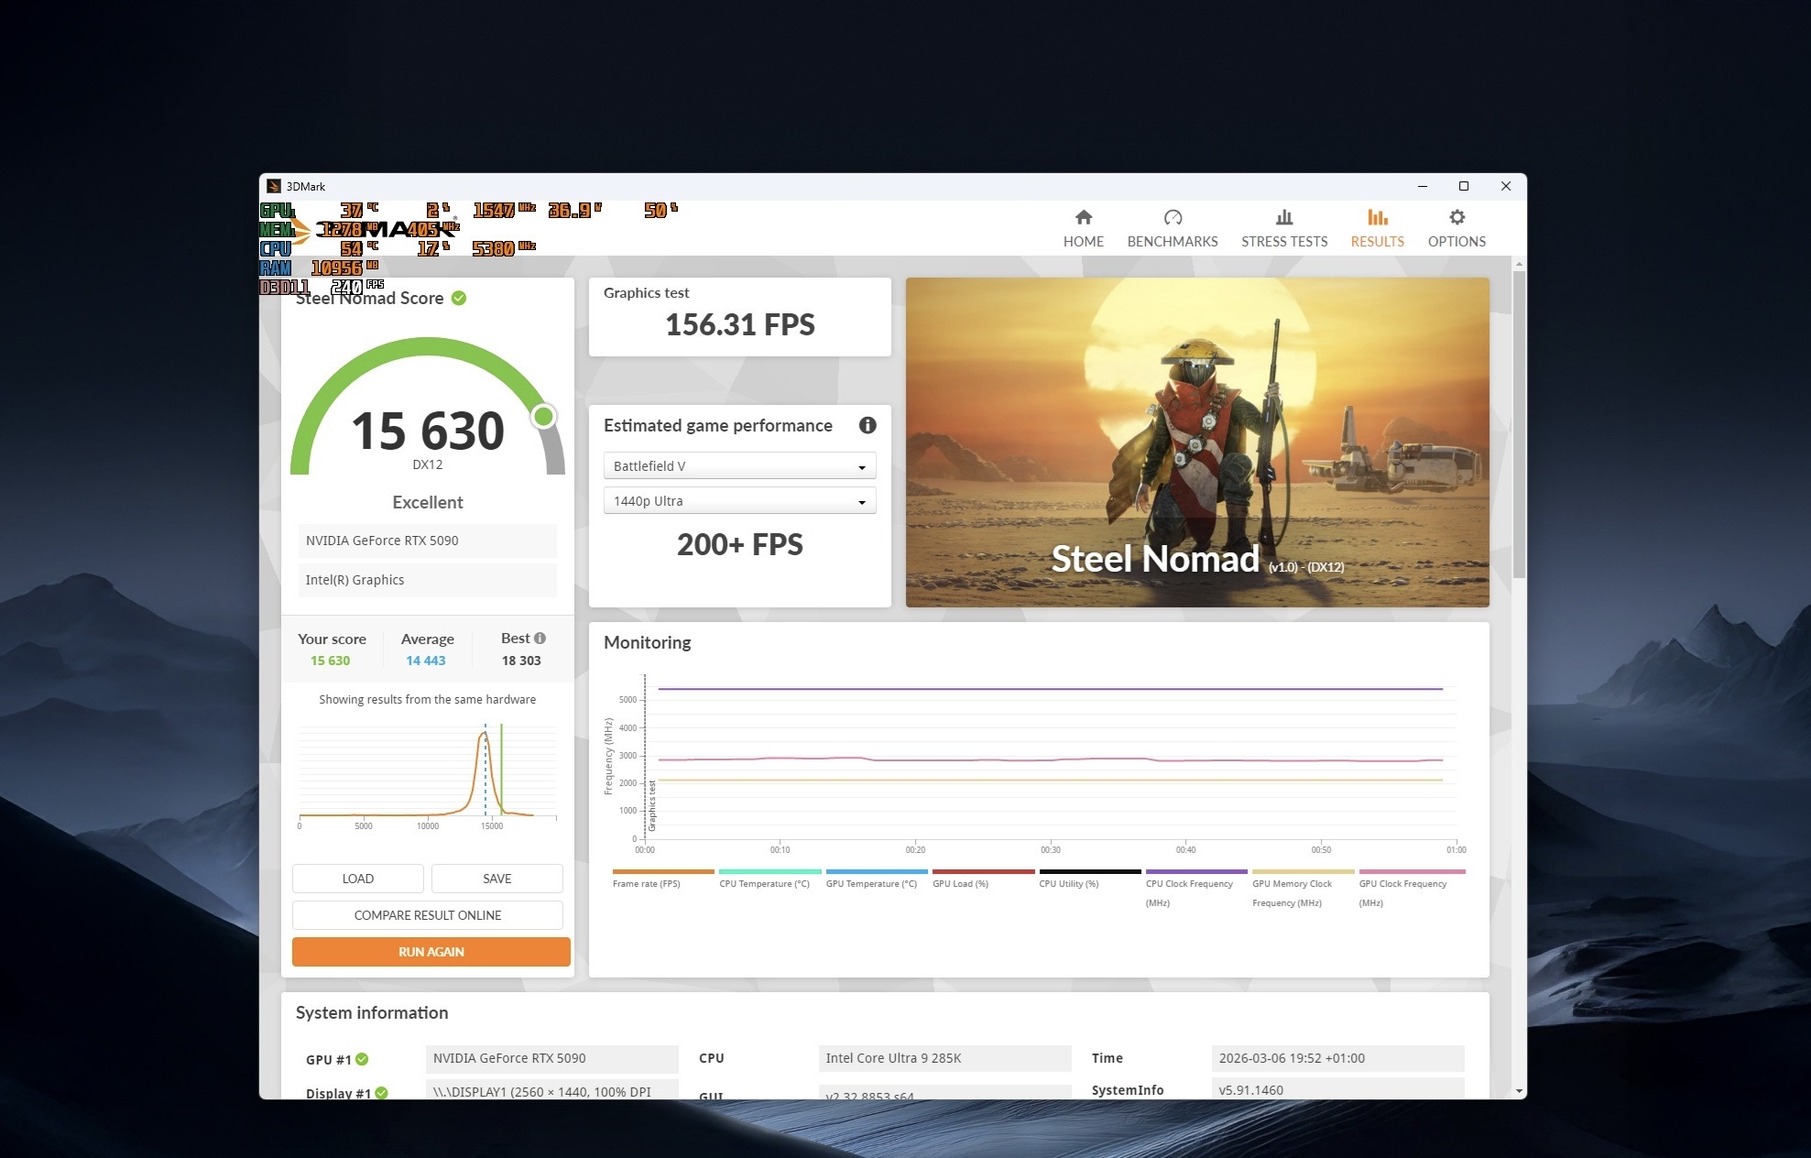Click the 200+ FPS estimate
1811x1158 pixels.
pyautogui.click(x=740, y=545)
